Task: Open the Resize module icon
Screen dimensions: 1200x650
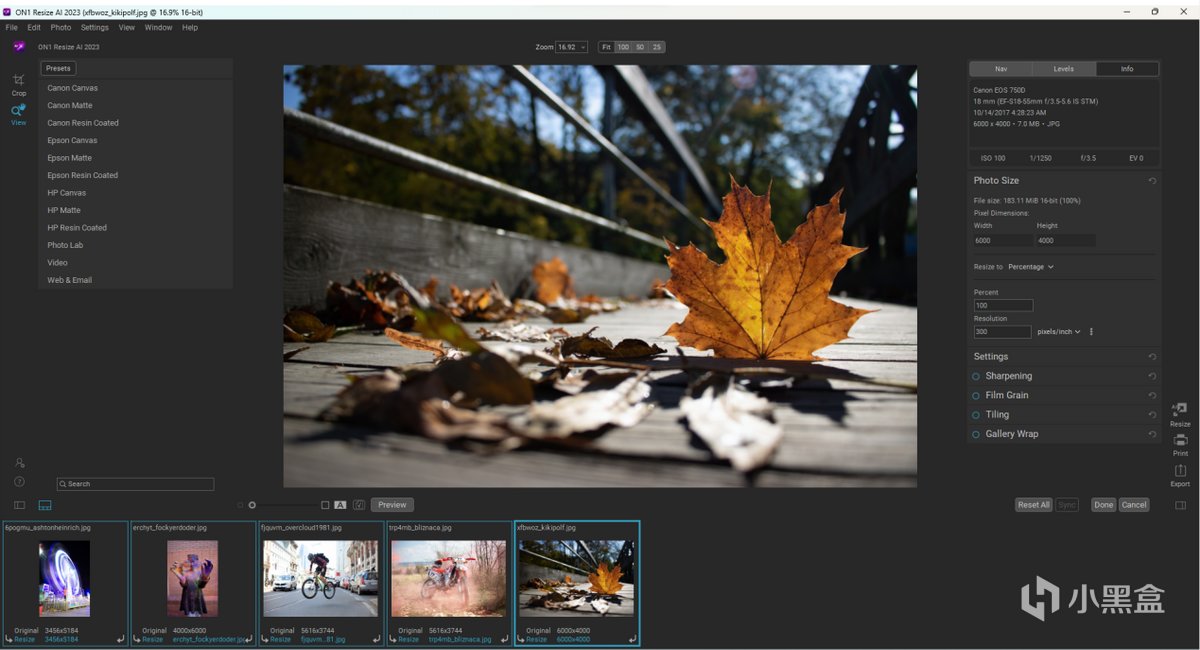Action: pos(1180,410)
